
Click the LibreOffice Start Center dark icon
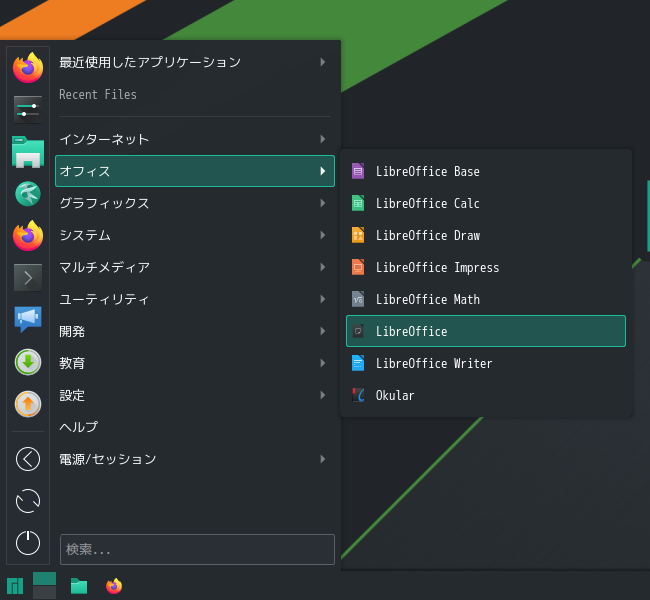(358, 331)
